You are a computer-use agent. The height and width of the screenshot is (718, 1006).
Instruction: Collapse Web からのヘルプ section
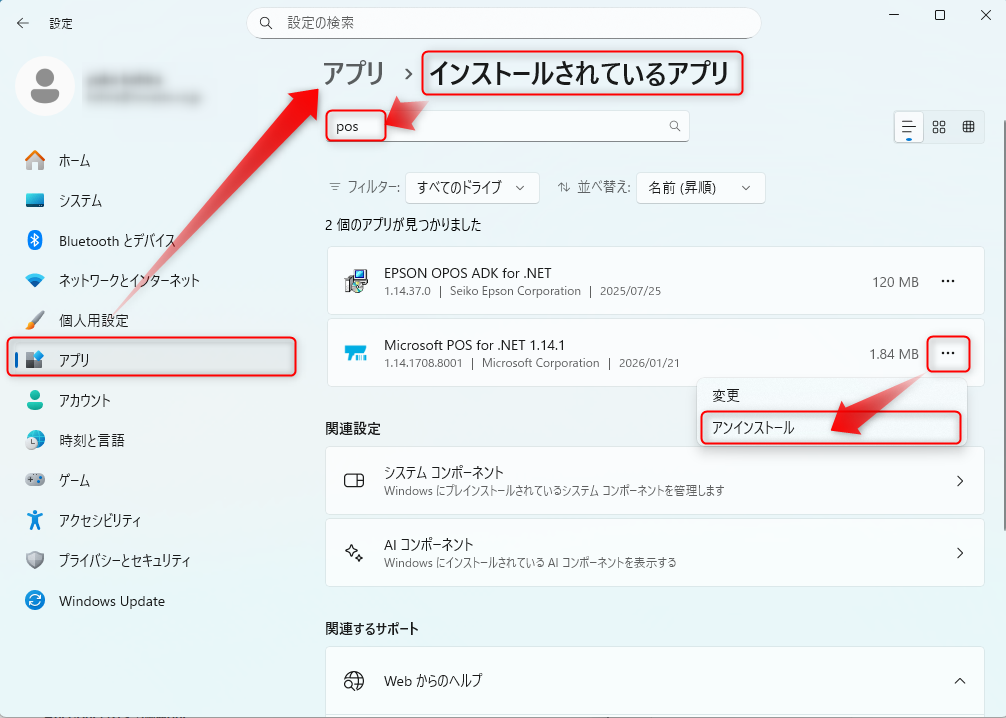tap(960, 681)
